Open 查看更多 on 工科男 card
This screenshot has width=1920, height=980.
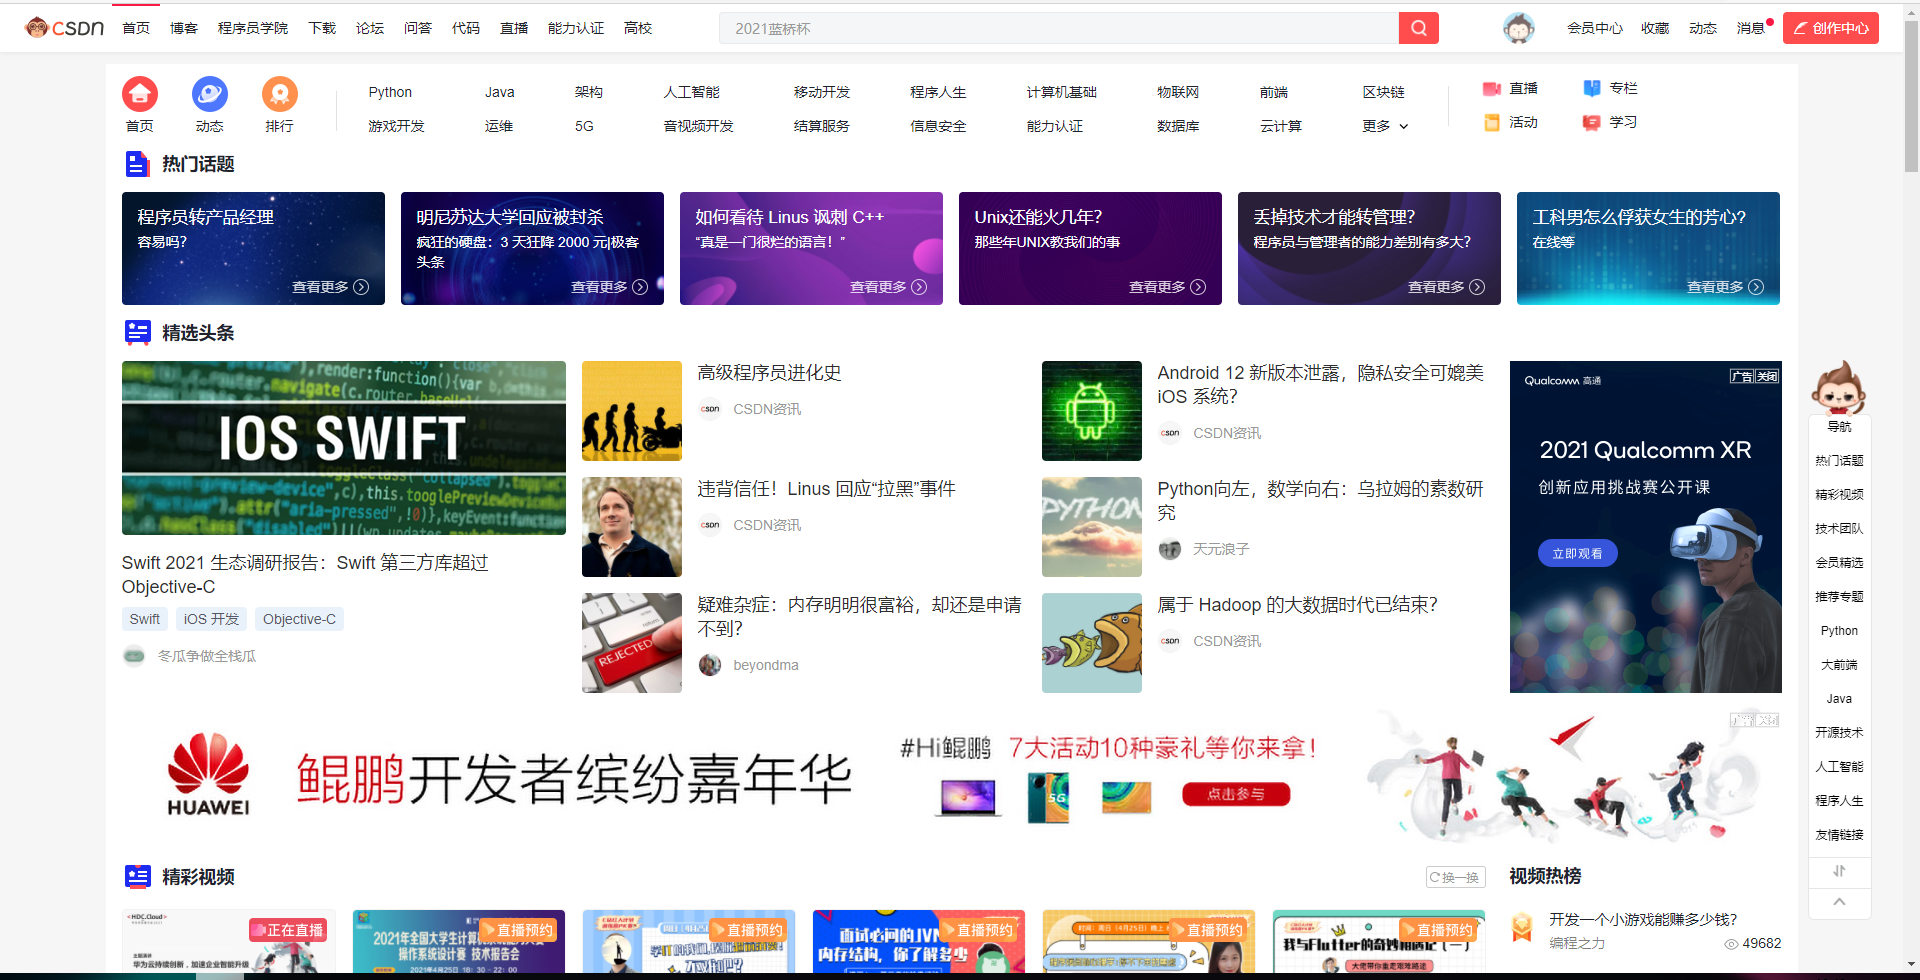pos(1725,287)
